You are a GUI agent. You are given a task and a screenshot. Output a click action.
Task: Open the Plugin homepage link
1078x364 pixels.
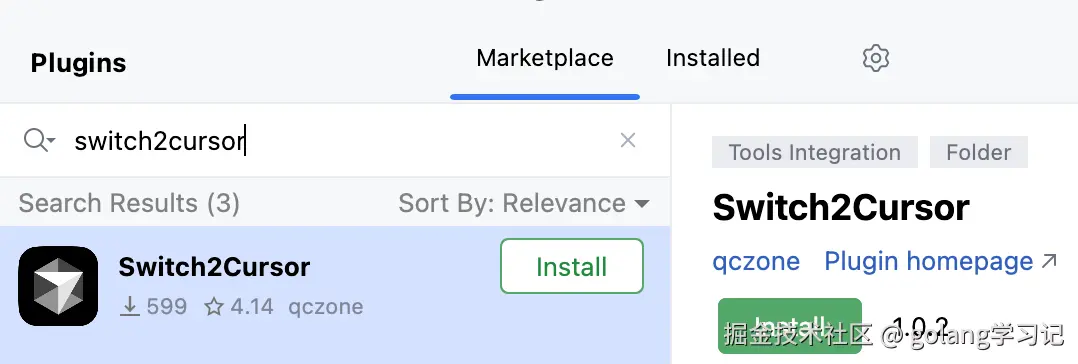(x=929, y=261)
